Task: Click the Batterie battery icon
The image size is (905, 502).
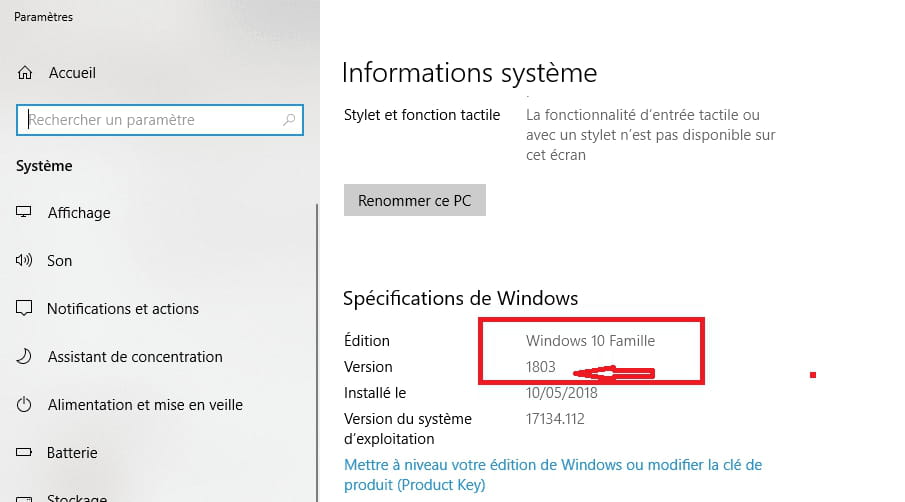Action: coord(24,452)
